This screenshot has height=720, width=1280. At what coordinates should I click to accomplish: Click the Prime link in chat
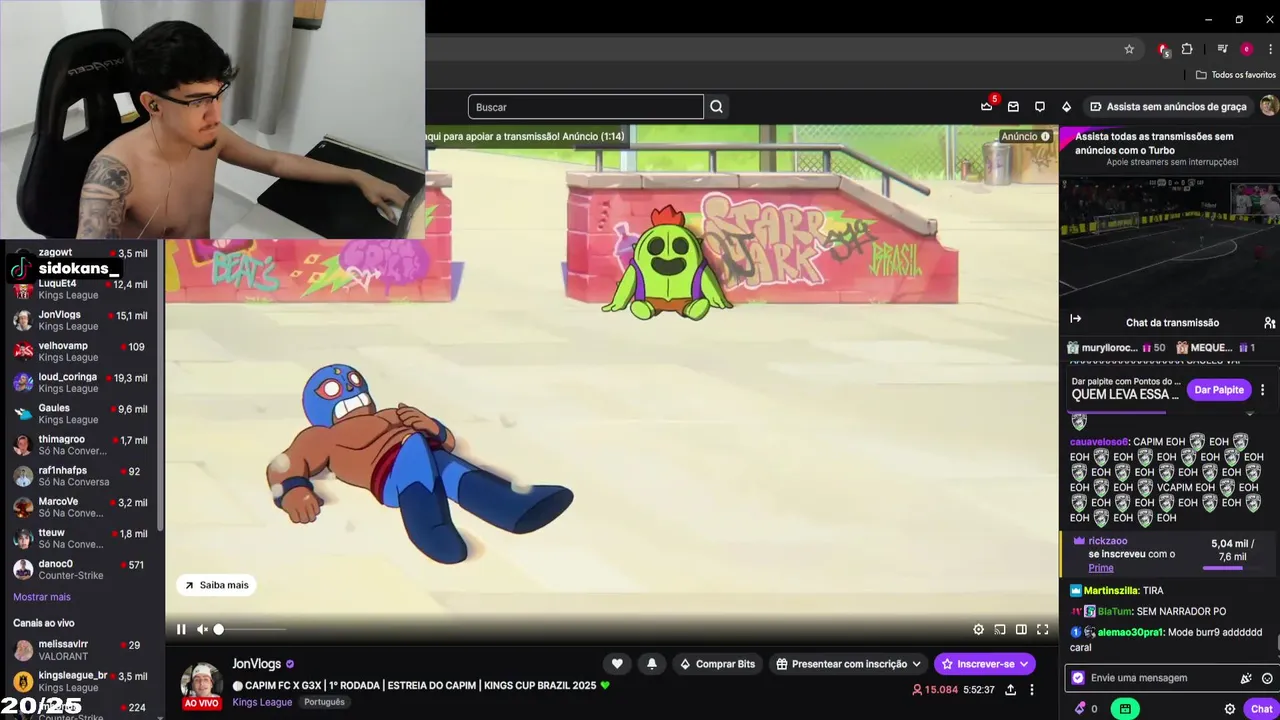(x=1101, y=568)
